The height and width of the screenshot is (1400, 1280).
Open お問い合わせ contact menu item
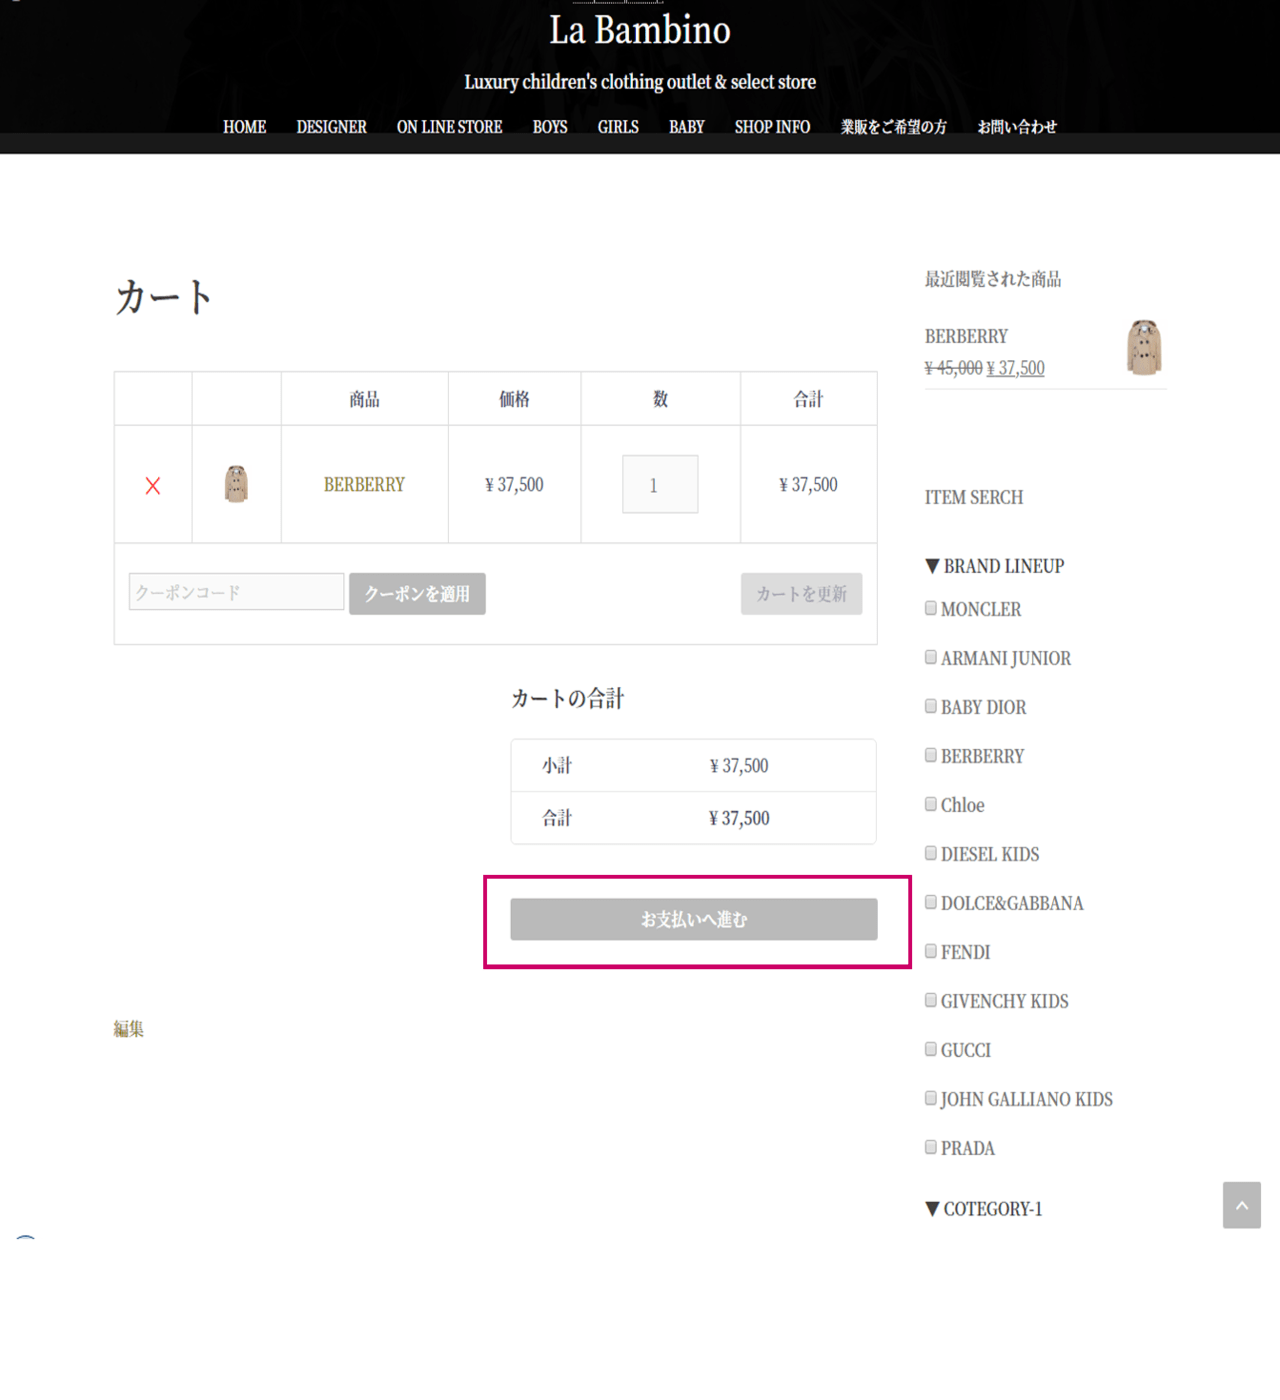(1017, 127)
